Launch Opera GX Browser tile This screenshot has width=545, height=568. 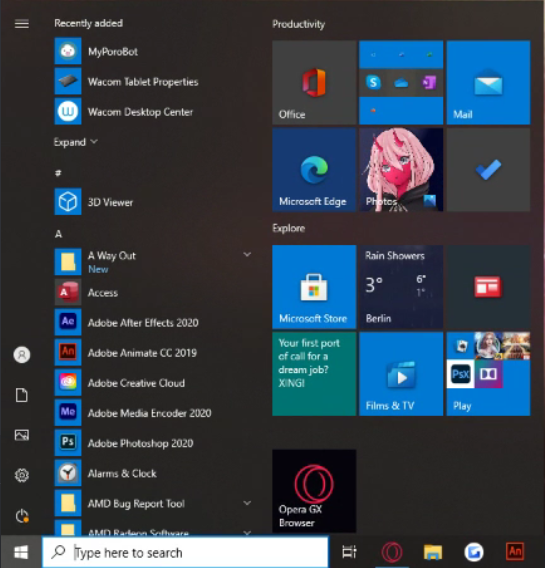click(314, 491)
